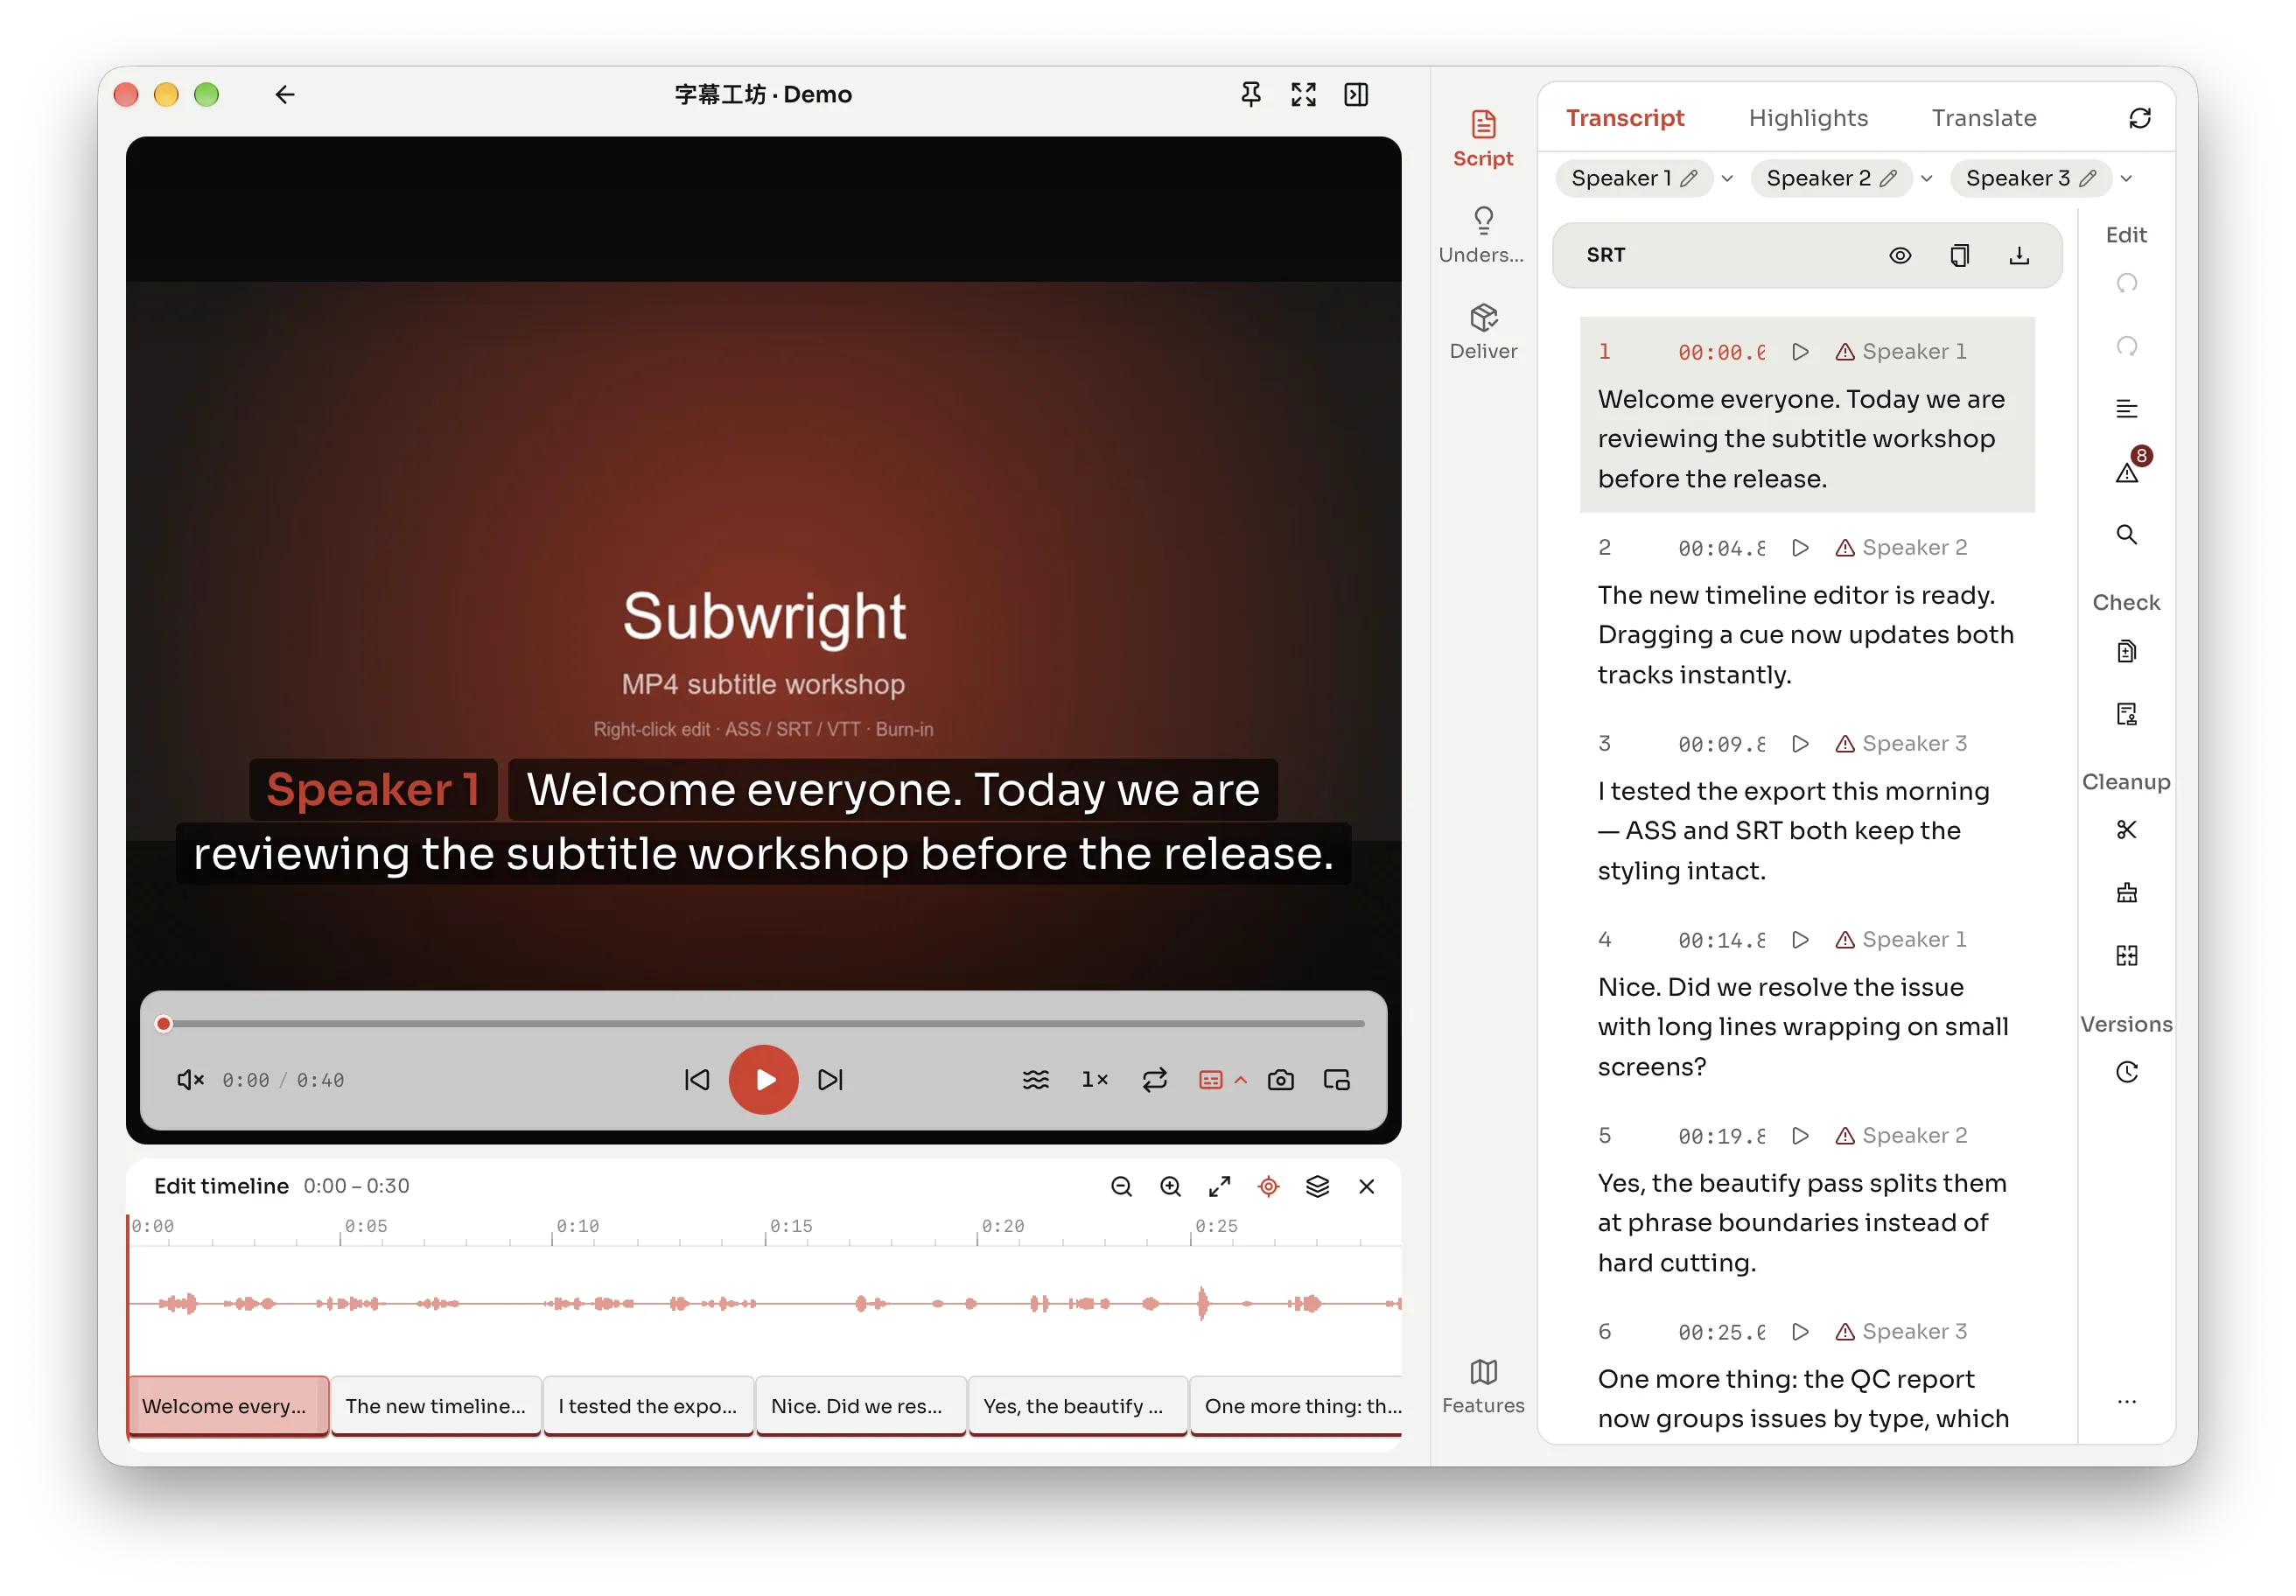
Task: Unmute the video audio
Action: pos(190,1080)
